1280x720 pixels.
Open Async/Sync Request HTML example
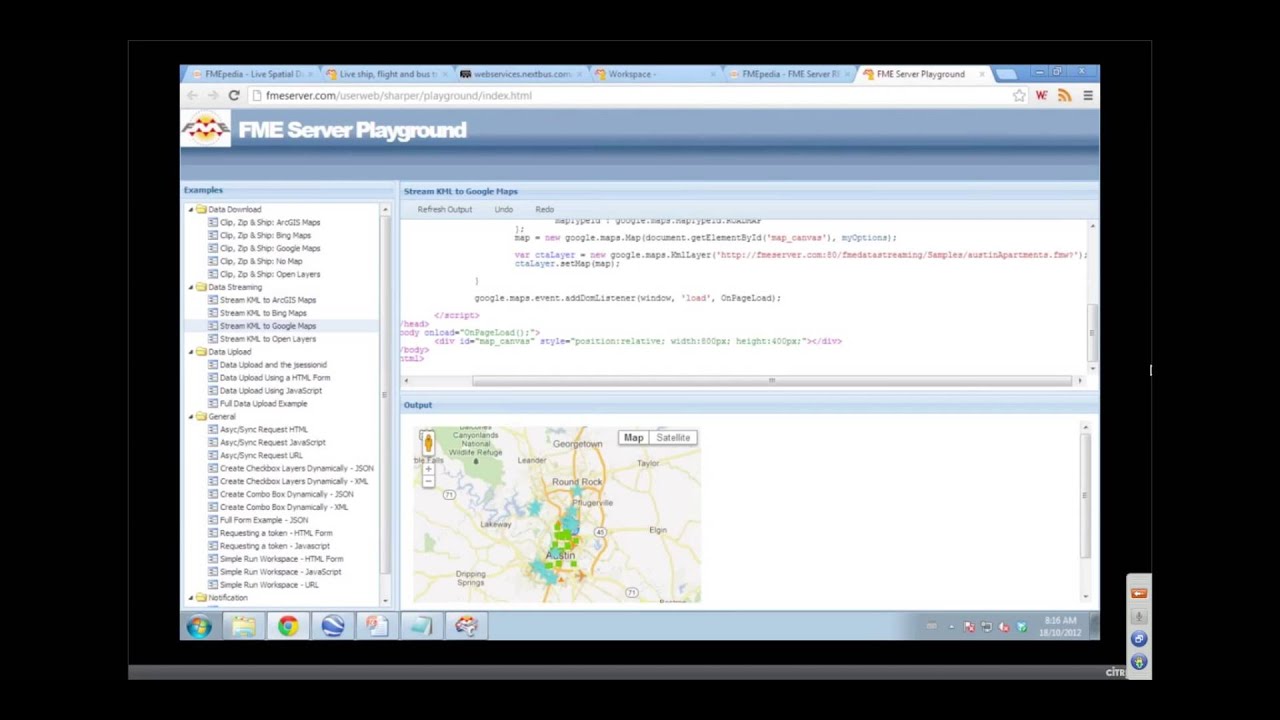264,430
